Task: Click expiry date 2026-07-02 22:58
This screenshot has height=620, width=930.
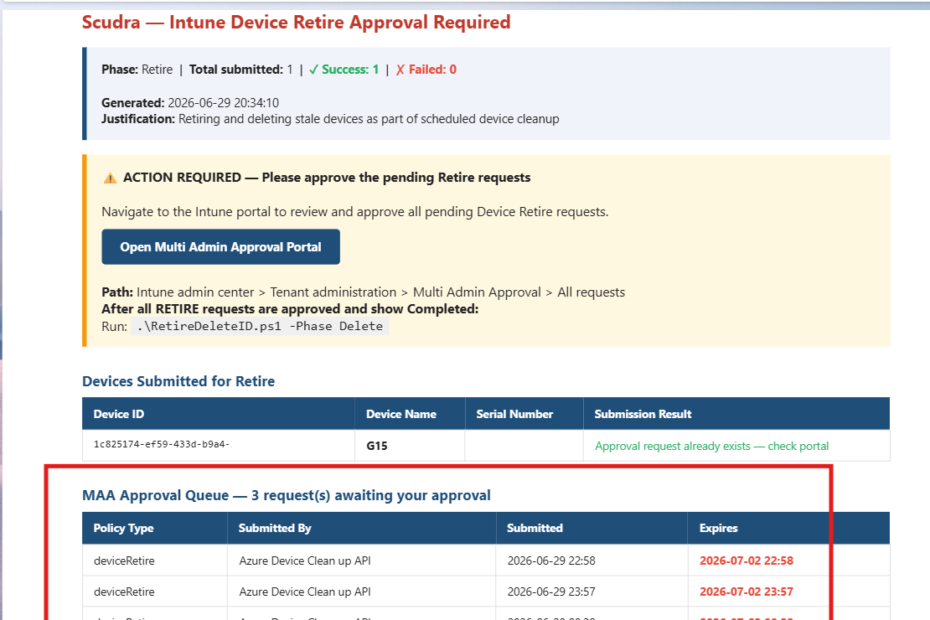Action: click(746, 561)
